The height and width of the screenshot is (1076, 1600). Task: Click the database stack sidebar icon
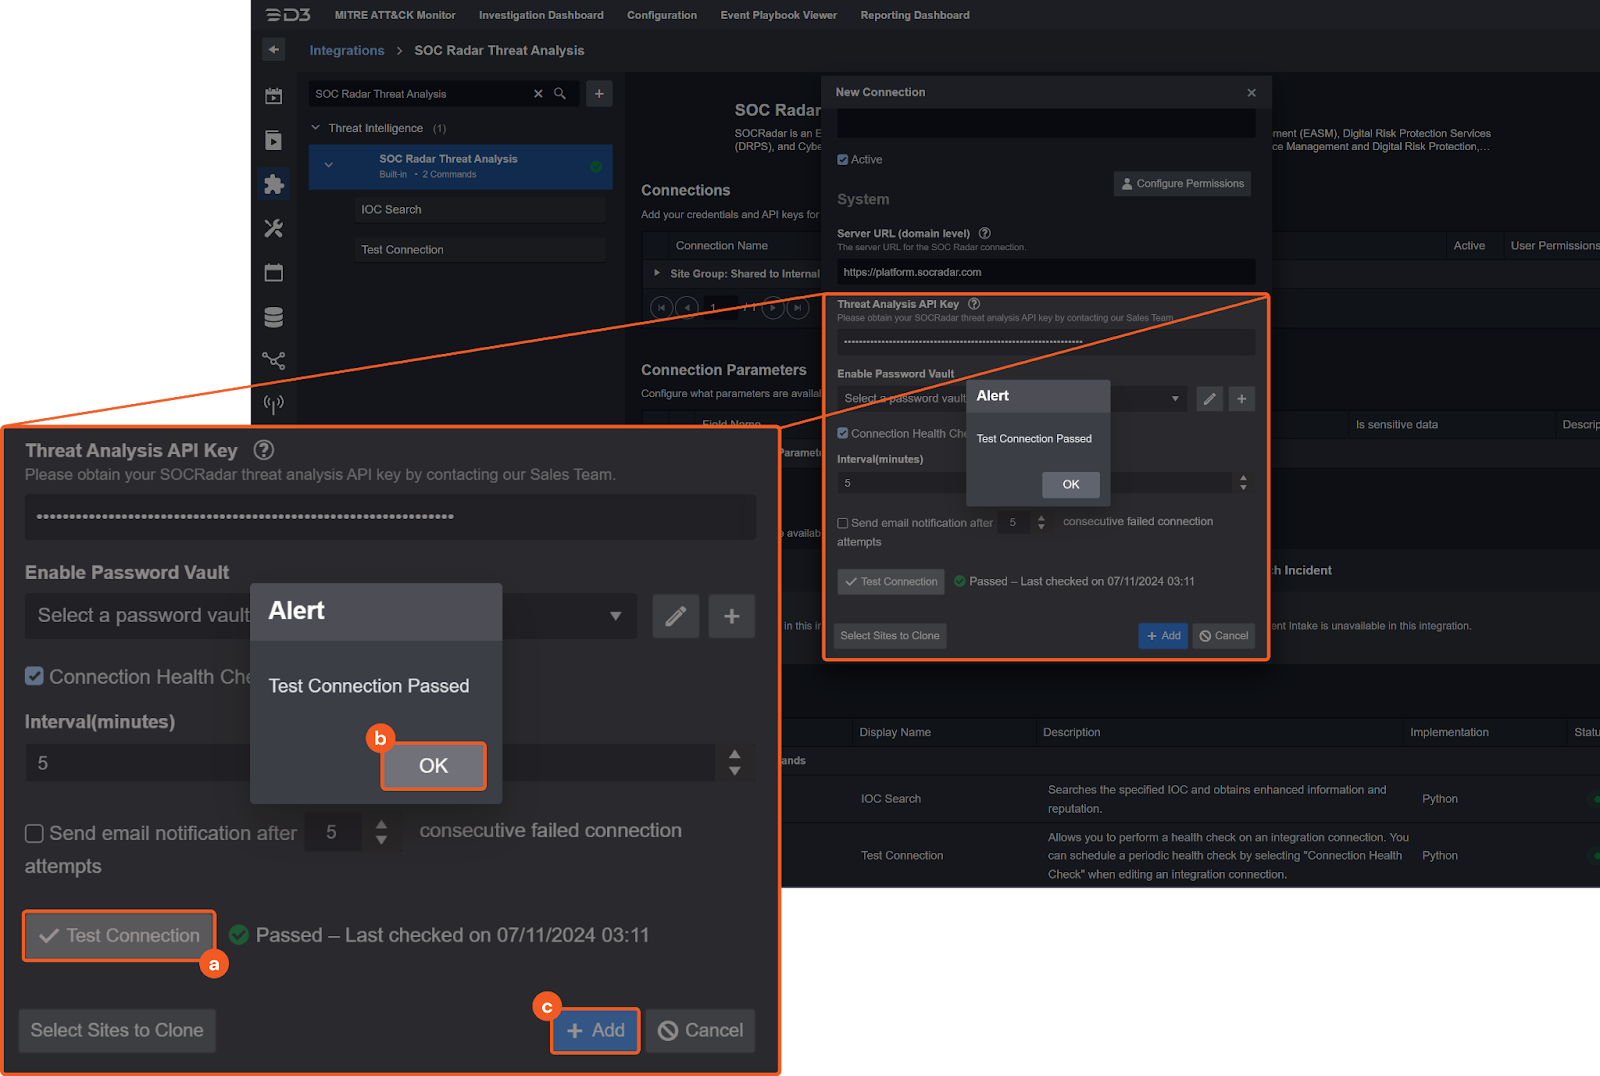[x=273, y=317]
